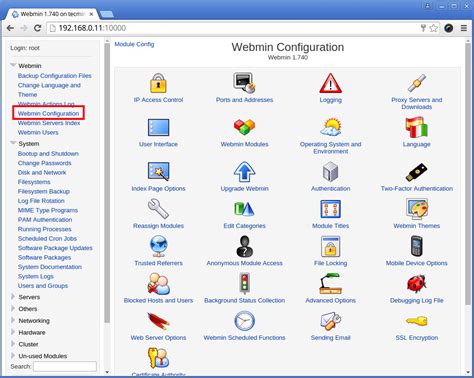The width and height of the screenshot is (474, 378).
Task: Click the Upgrade Webmin blue arrow icon
Action: click(x=244, y=172)
